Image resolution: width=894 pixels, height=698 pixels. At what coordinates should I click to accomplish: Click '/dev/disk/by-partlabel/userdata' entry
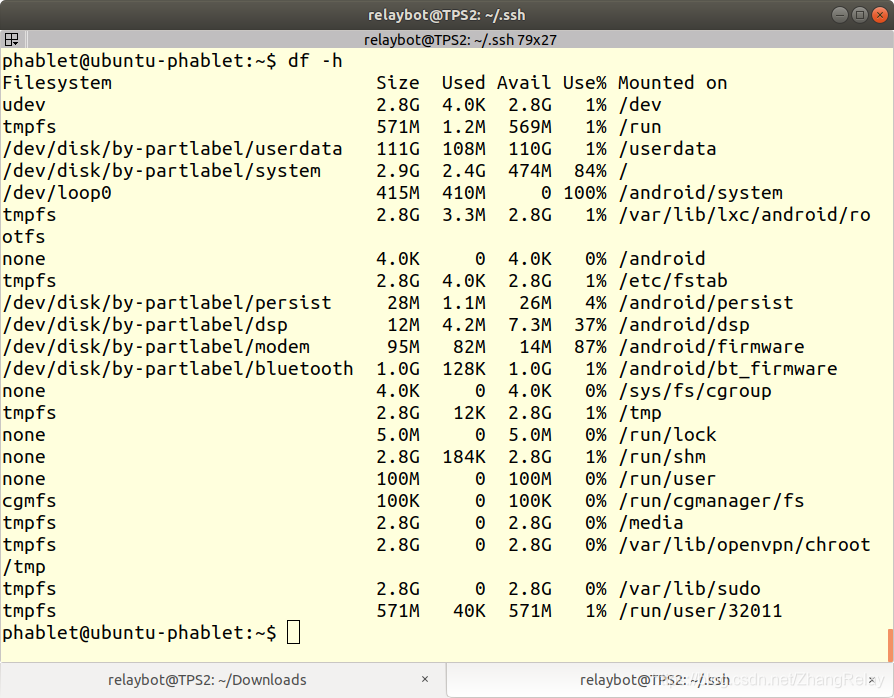[x=172, y=149]
